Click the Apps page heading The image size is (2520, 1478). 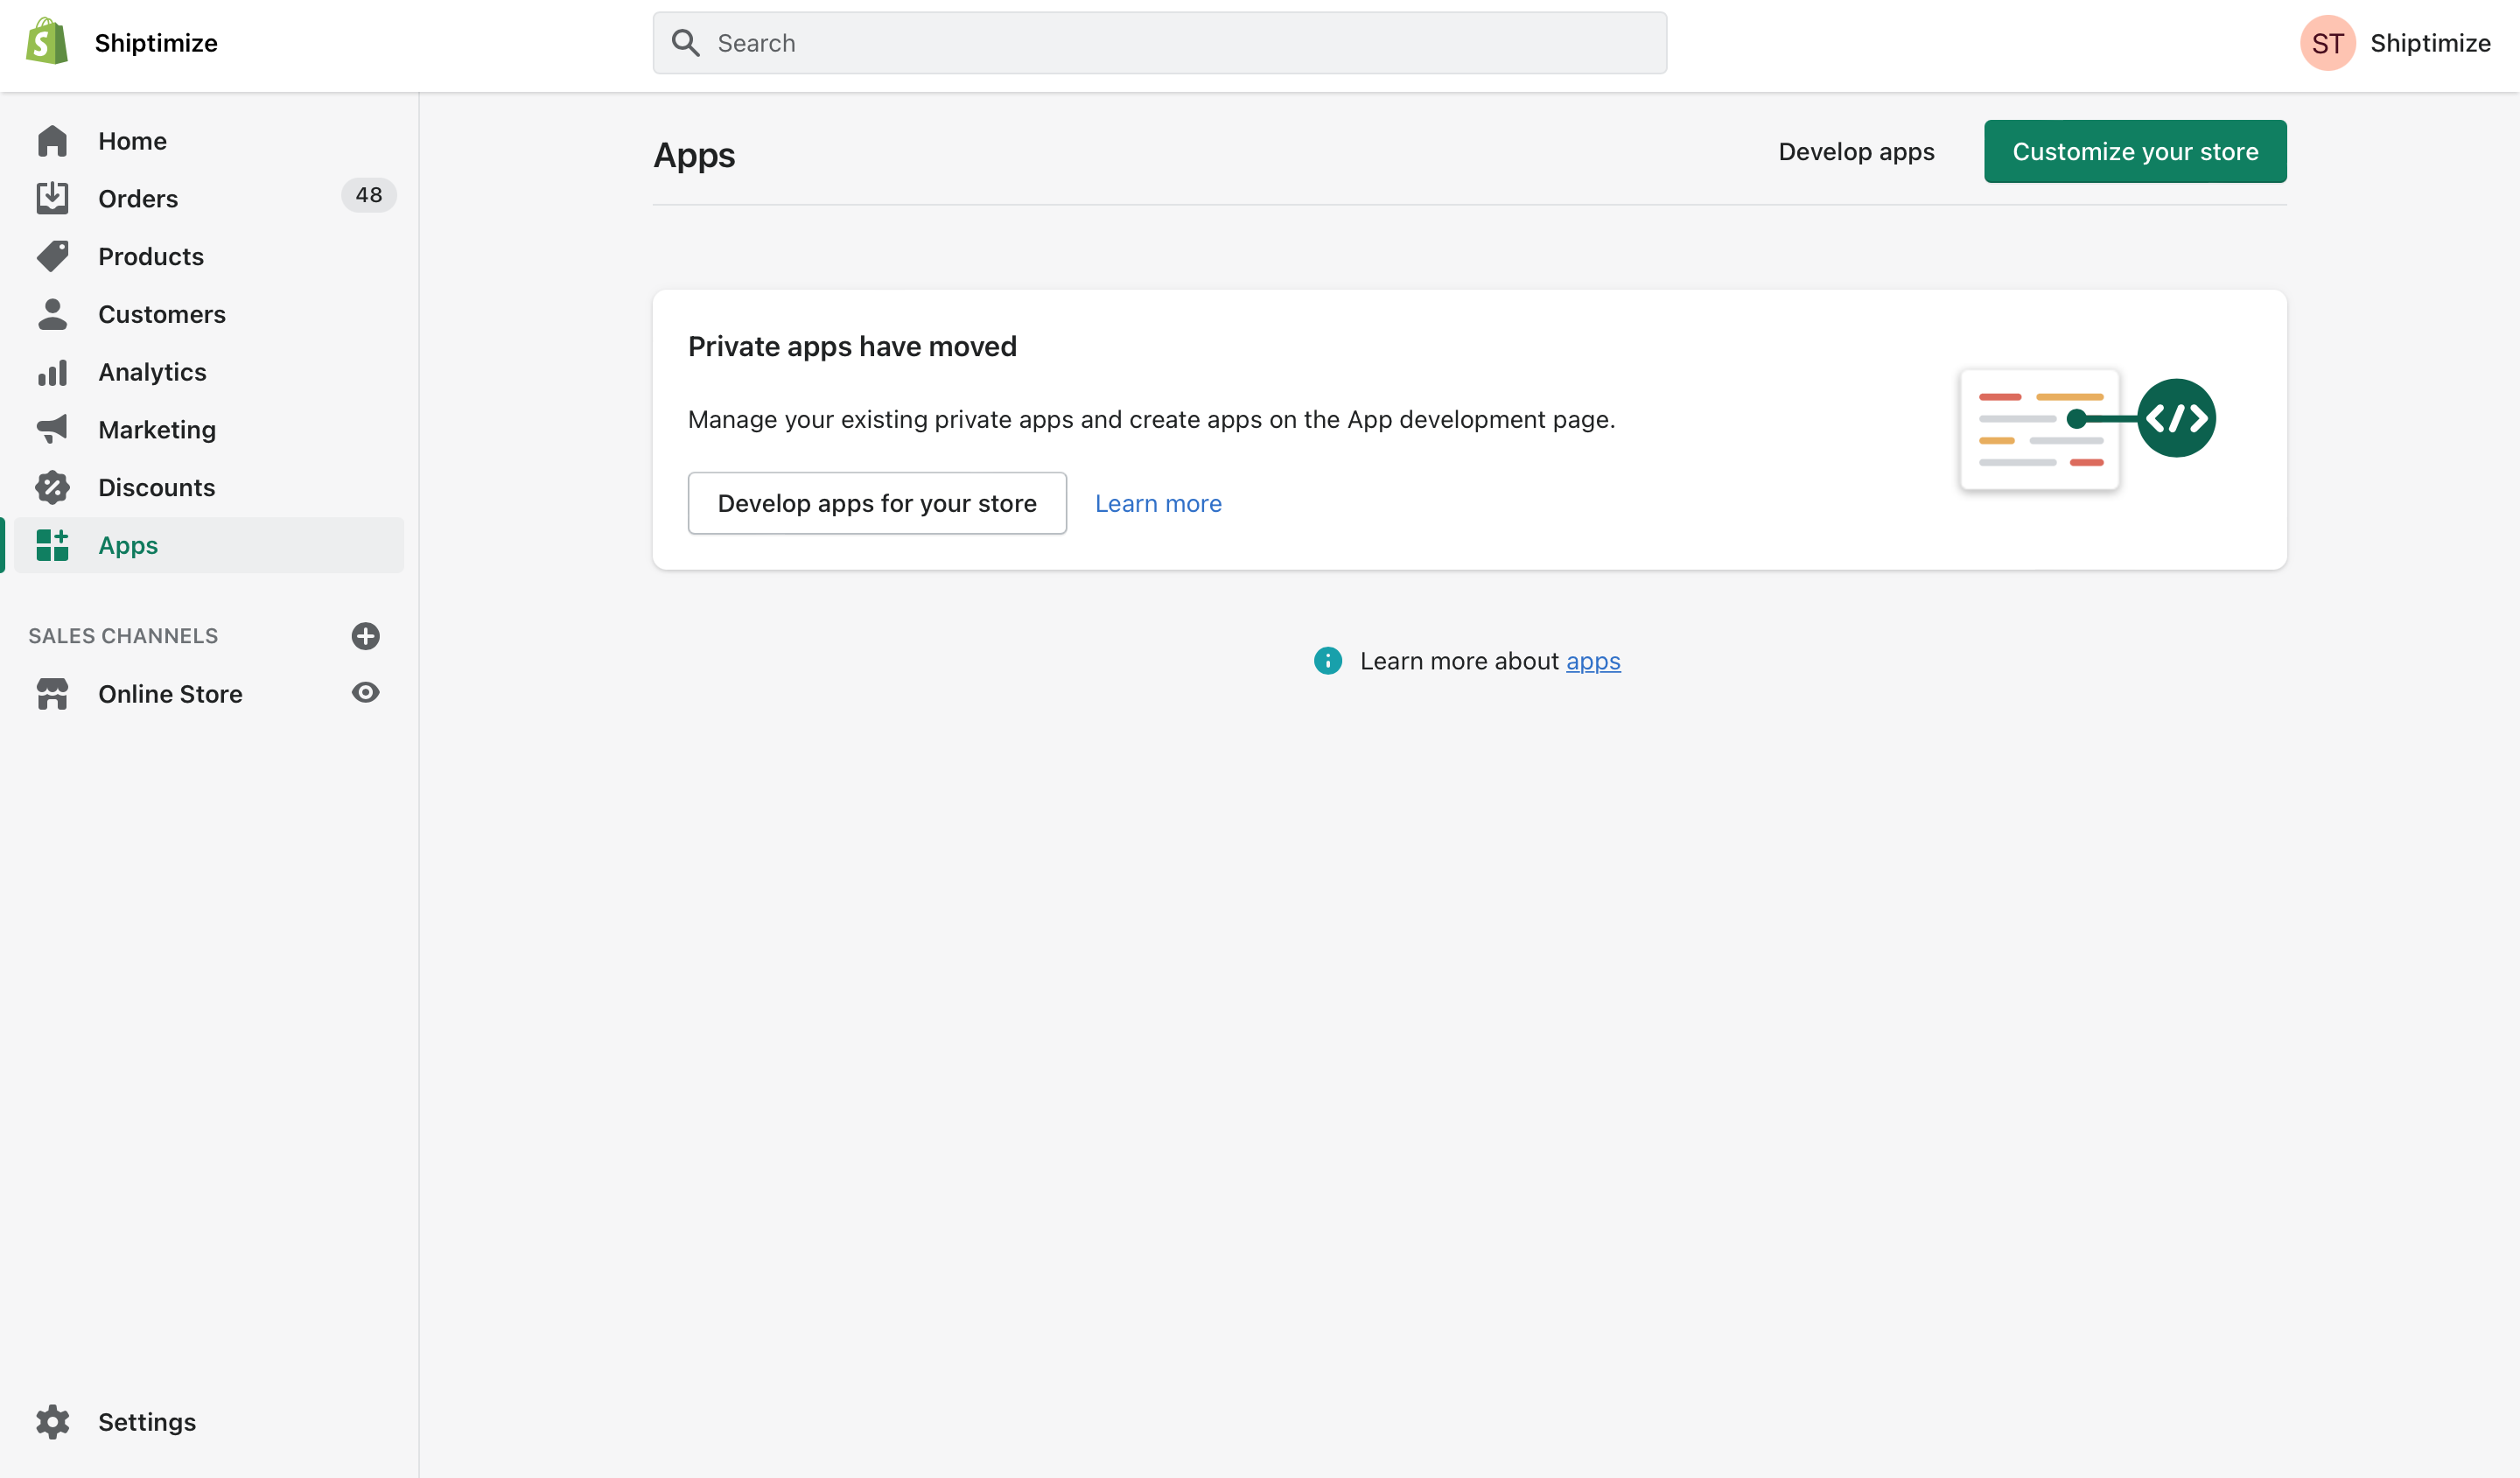[x=694, y=155]
